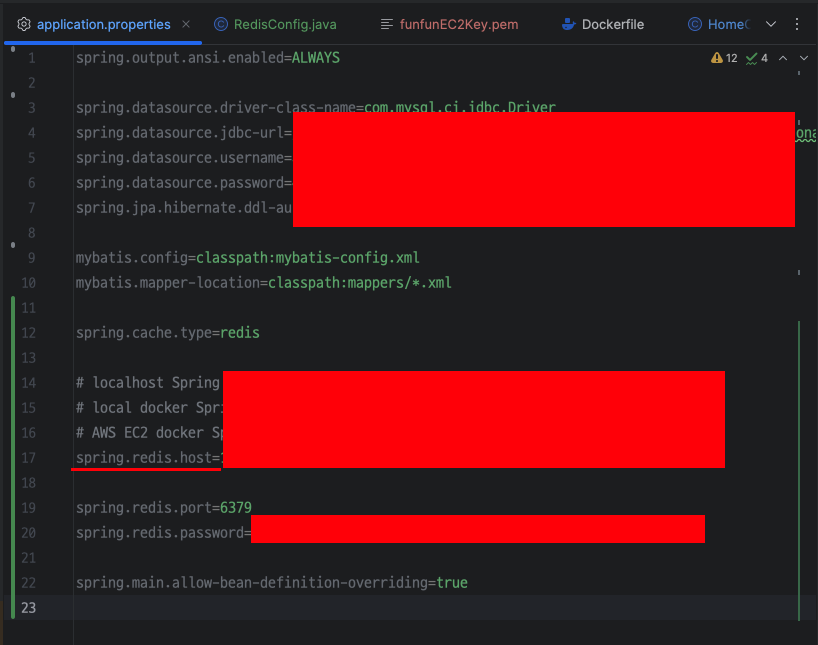Open the application.properties tab
Image resolution: width=818 pixels, height=645 pixels.
[103, 25]
